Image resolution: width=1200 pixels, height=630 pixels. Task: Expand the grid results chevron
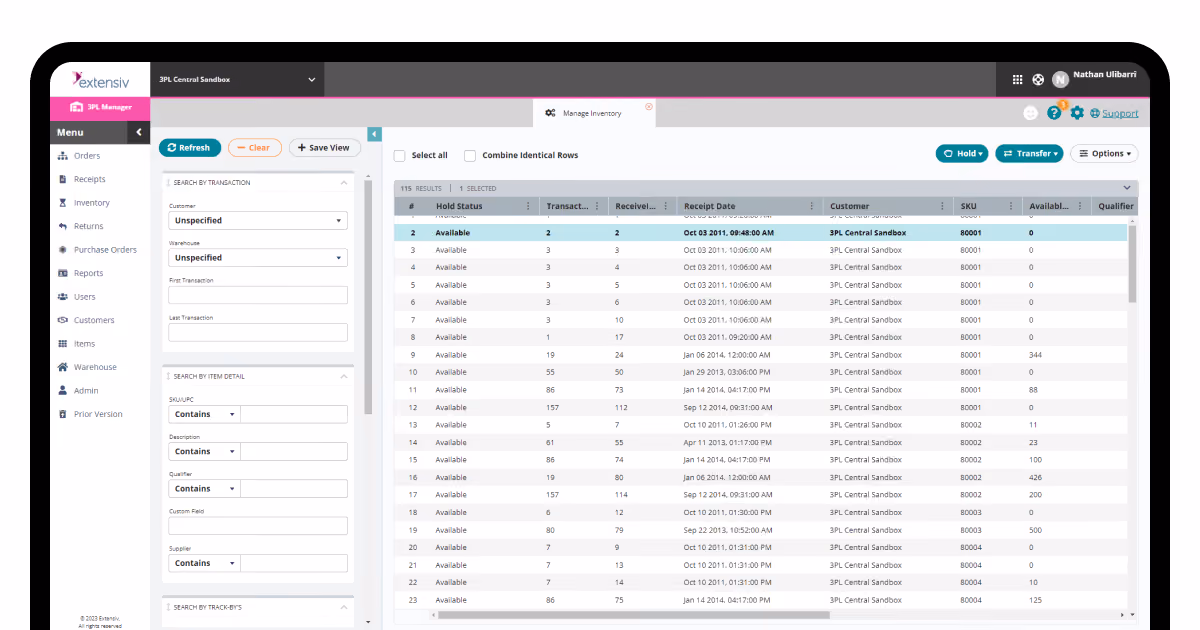(x=1127, y=188)
